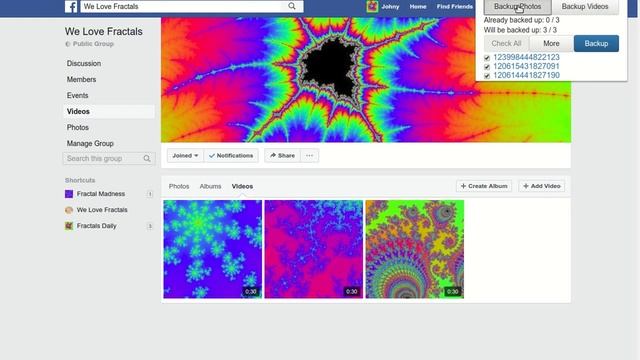Viewport: 640px width, 360px height.
Task: Click the search magnifier in top bar
Action: pyautogui.click(x=292, y=6)
